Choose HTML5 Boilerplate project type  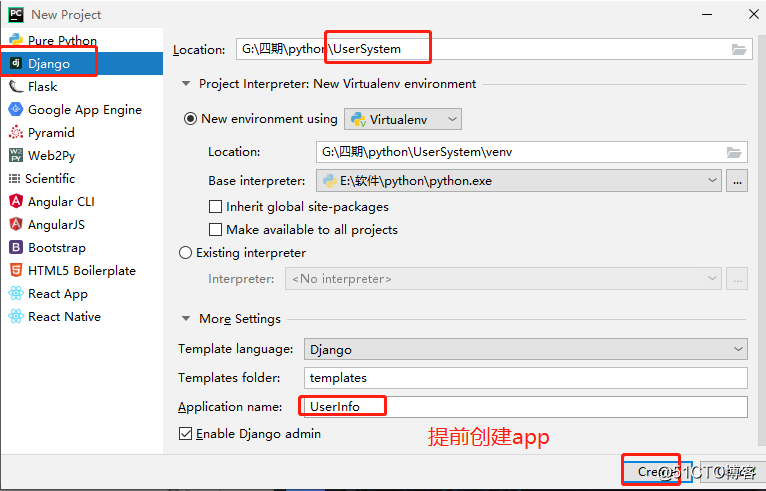coord(82,270)
